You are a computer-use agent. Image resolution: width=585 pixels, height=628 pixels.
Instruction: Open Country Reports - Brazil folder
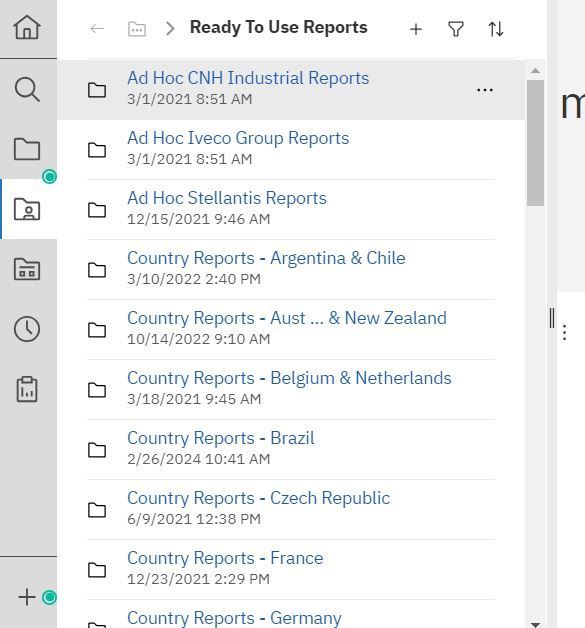(x=221, y=438)
